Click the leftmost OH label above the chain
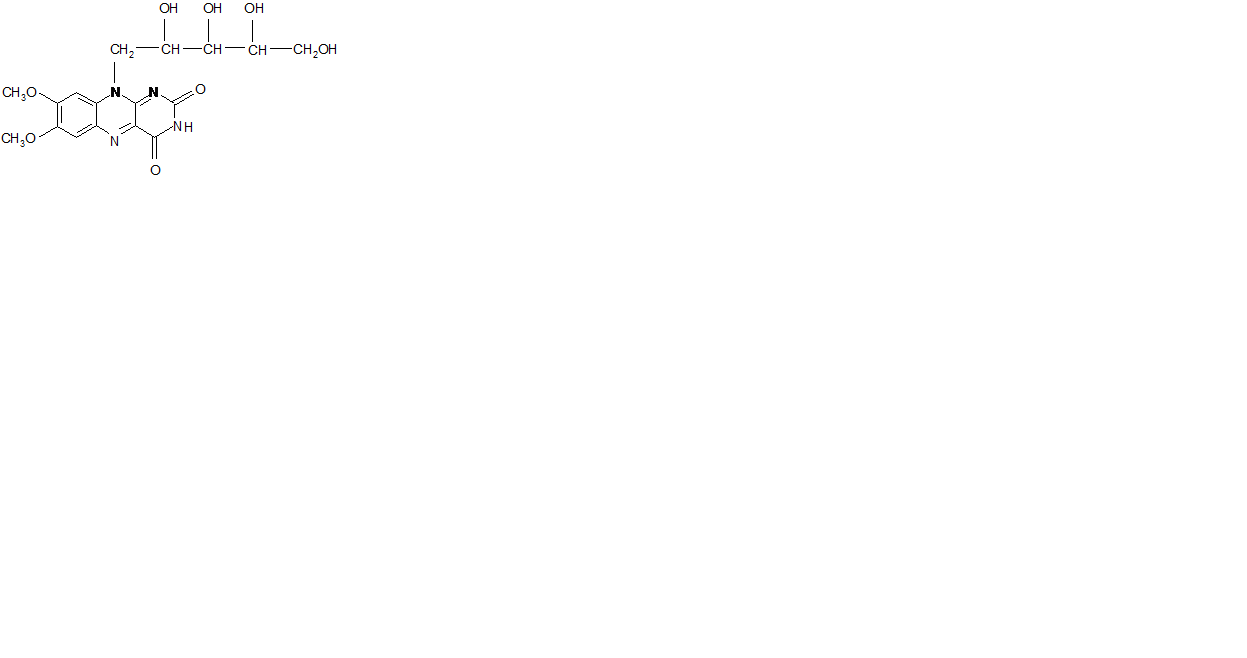Screen dimensions: 1247x658 169,9
